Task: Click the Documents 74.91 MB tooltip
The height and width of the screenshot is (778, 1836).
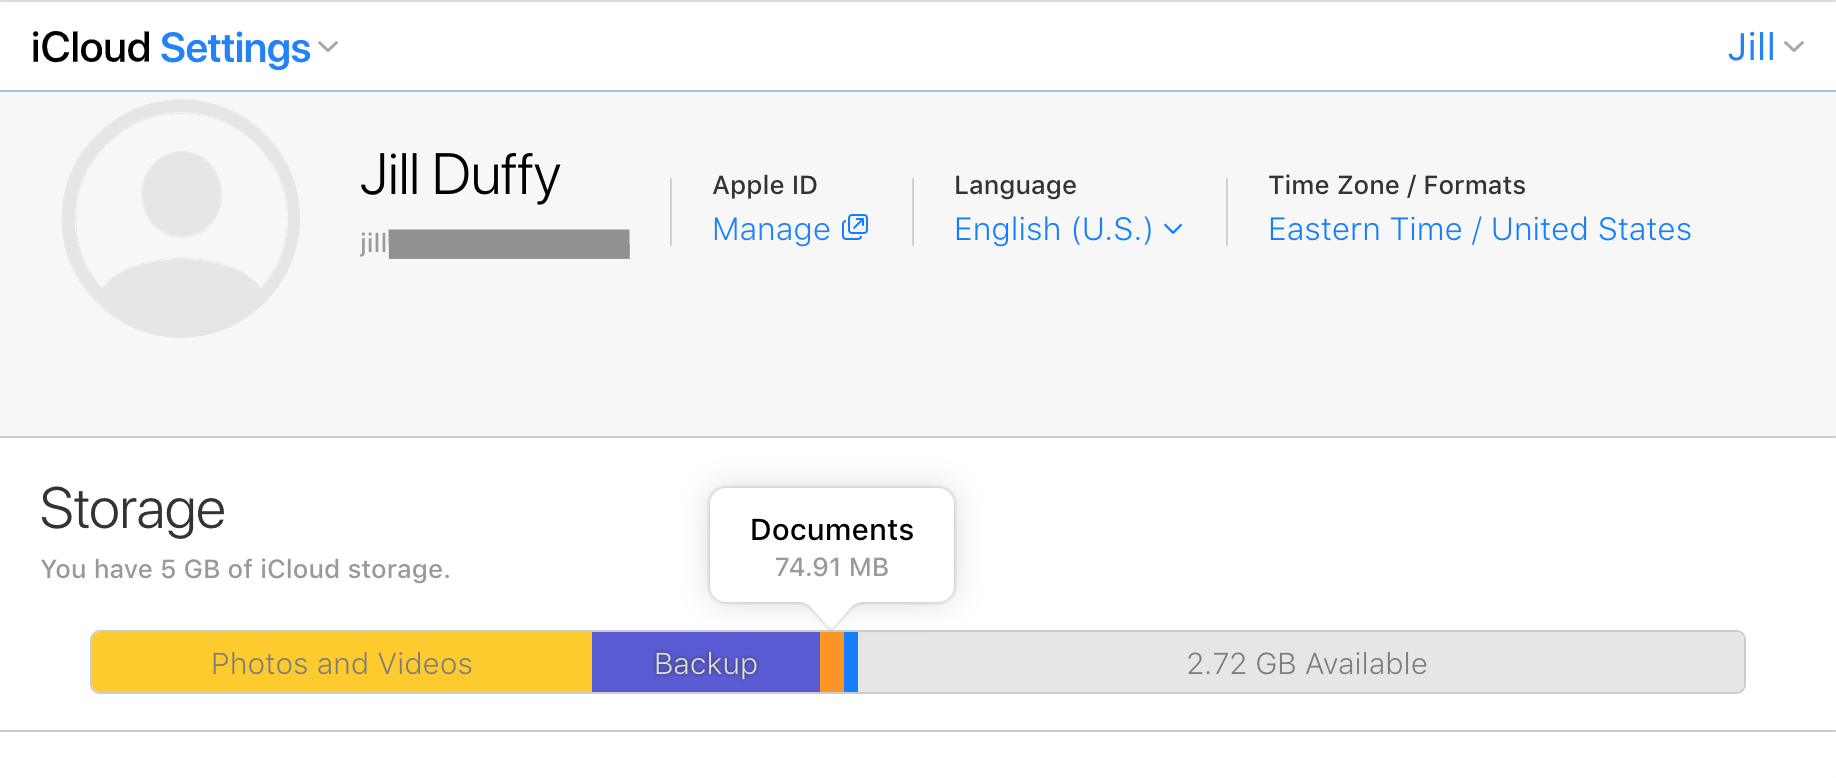Action: coord(832,546)
